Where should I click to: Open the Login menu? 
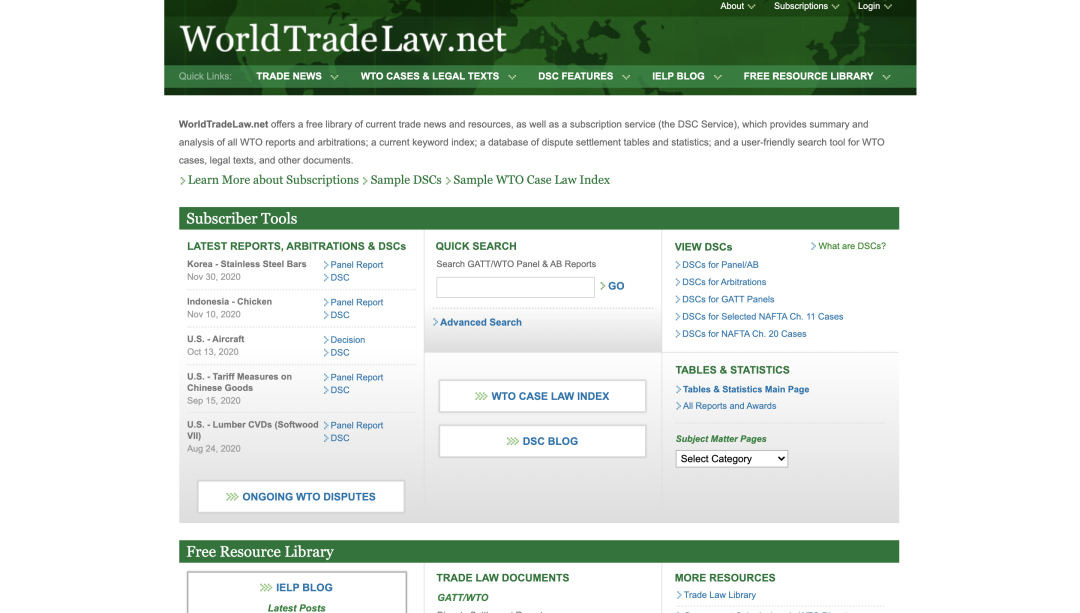(874, 6)
